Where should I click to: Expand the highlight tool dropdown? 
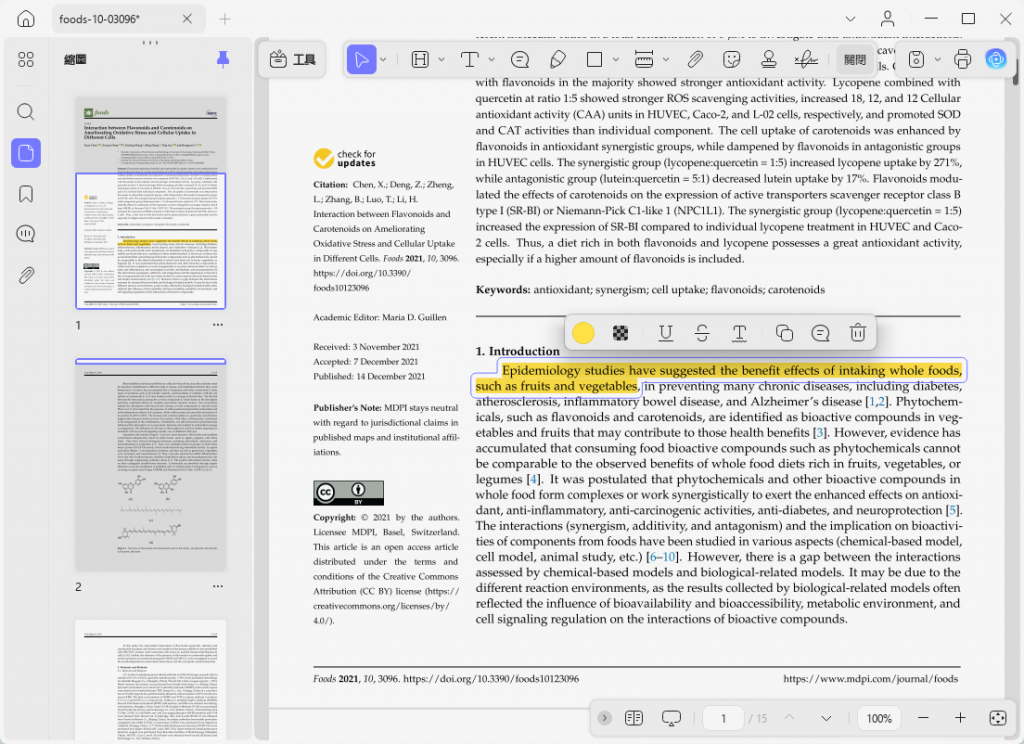[441, 59]
